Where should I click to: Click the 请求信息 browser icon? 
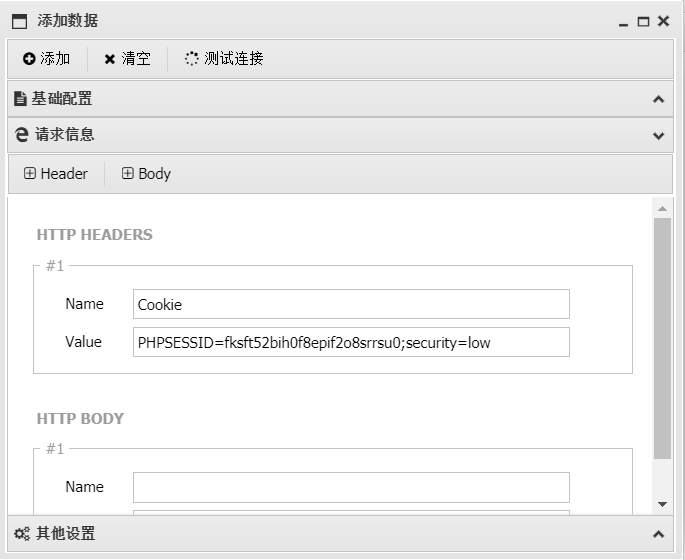(x=19, y=134)
